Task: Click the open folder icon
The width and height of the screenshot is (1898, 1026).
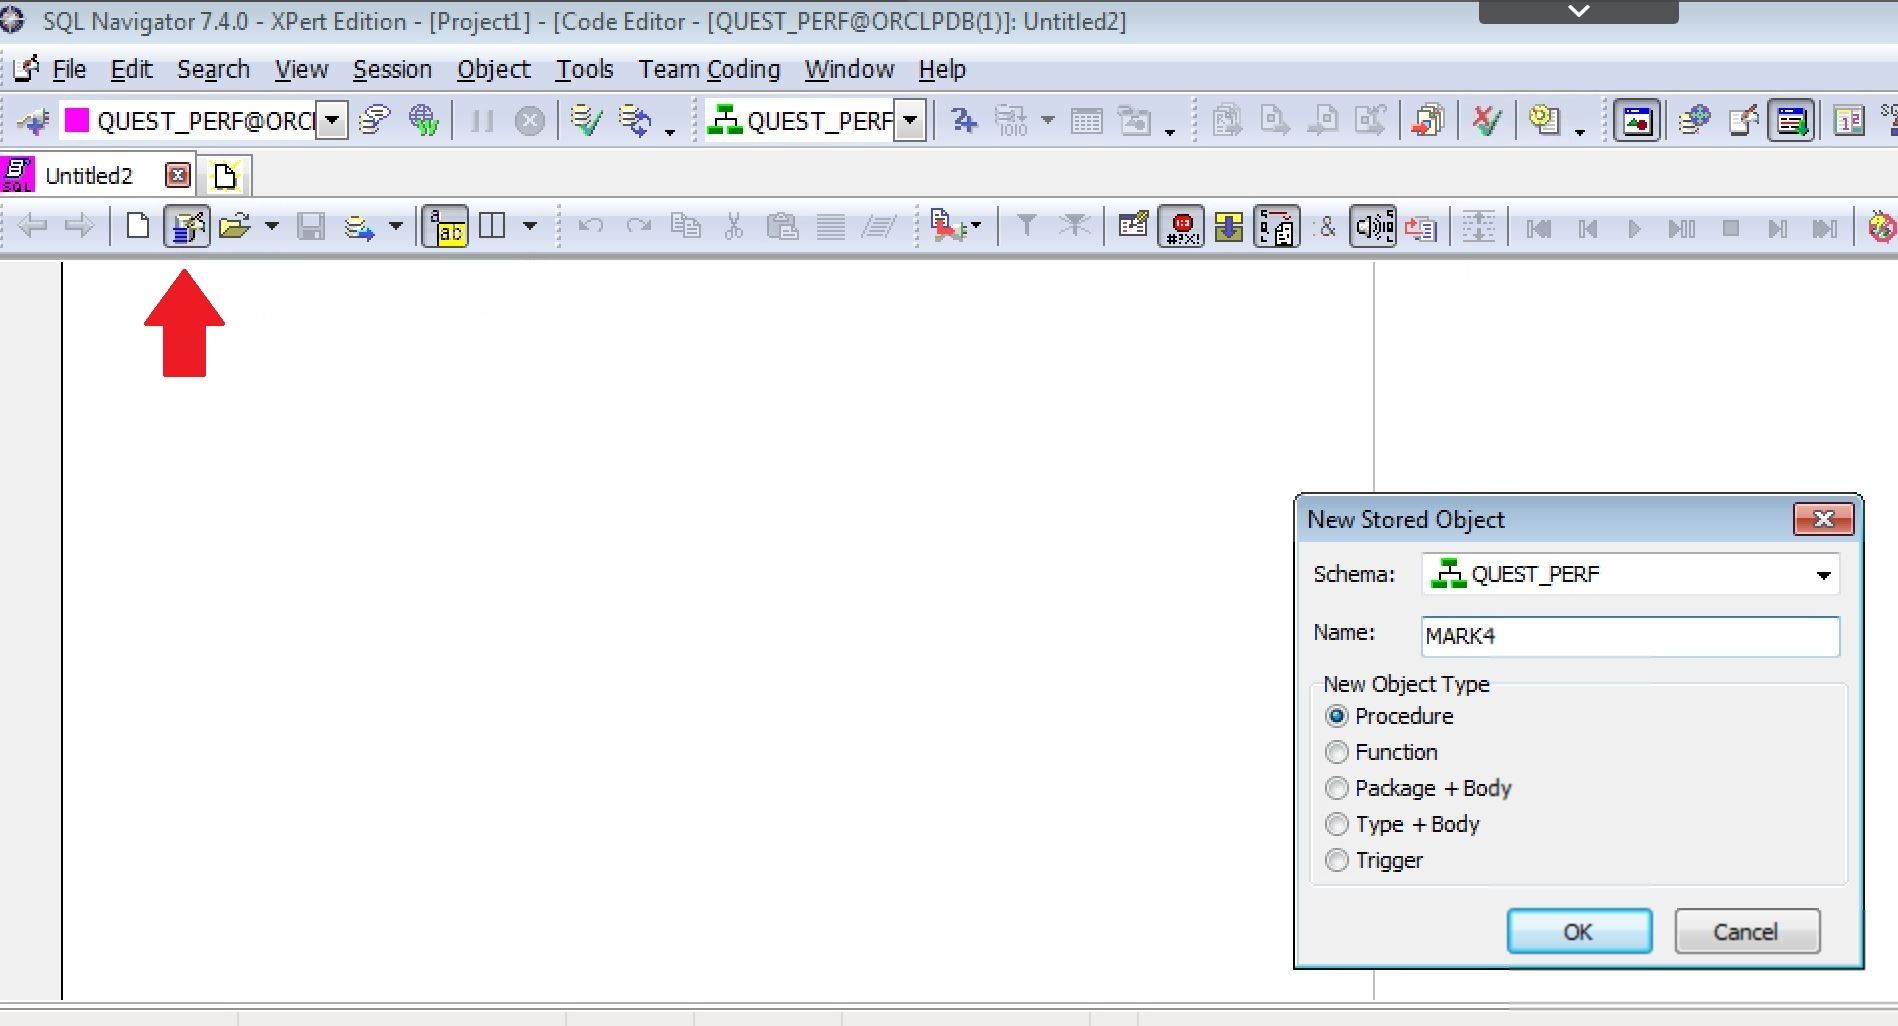Action: 234,226
